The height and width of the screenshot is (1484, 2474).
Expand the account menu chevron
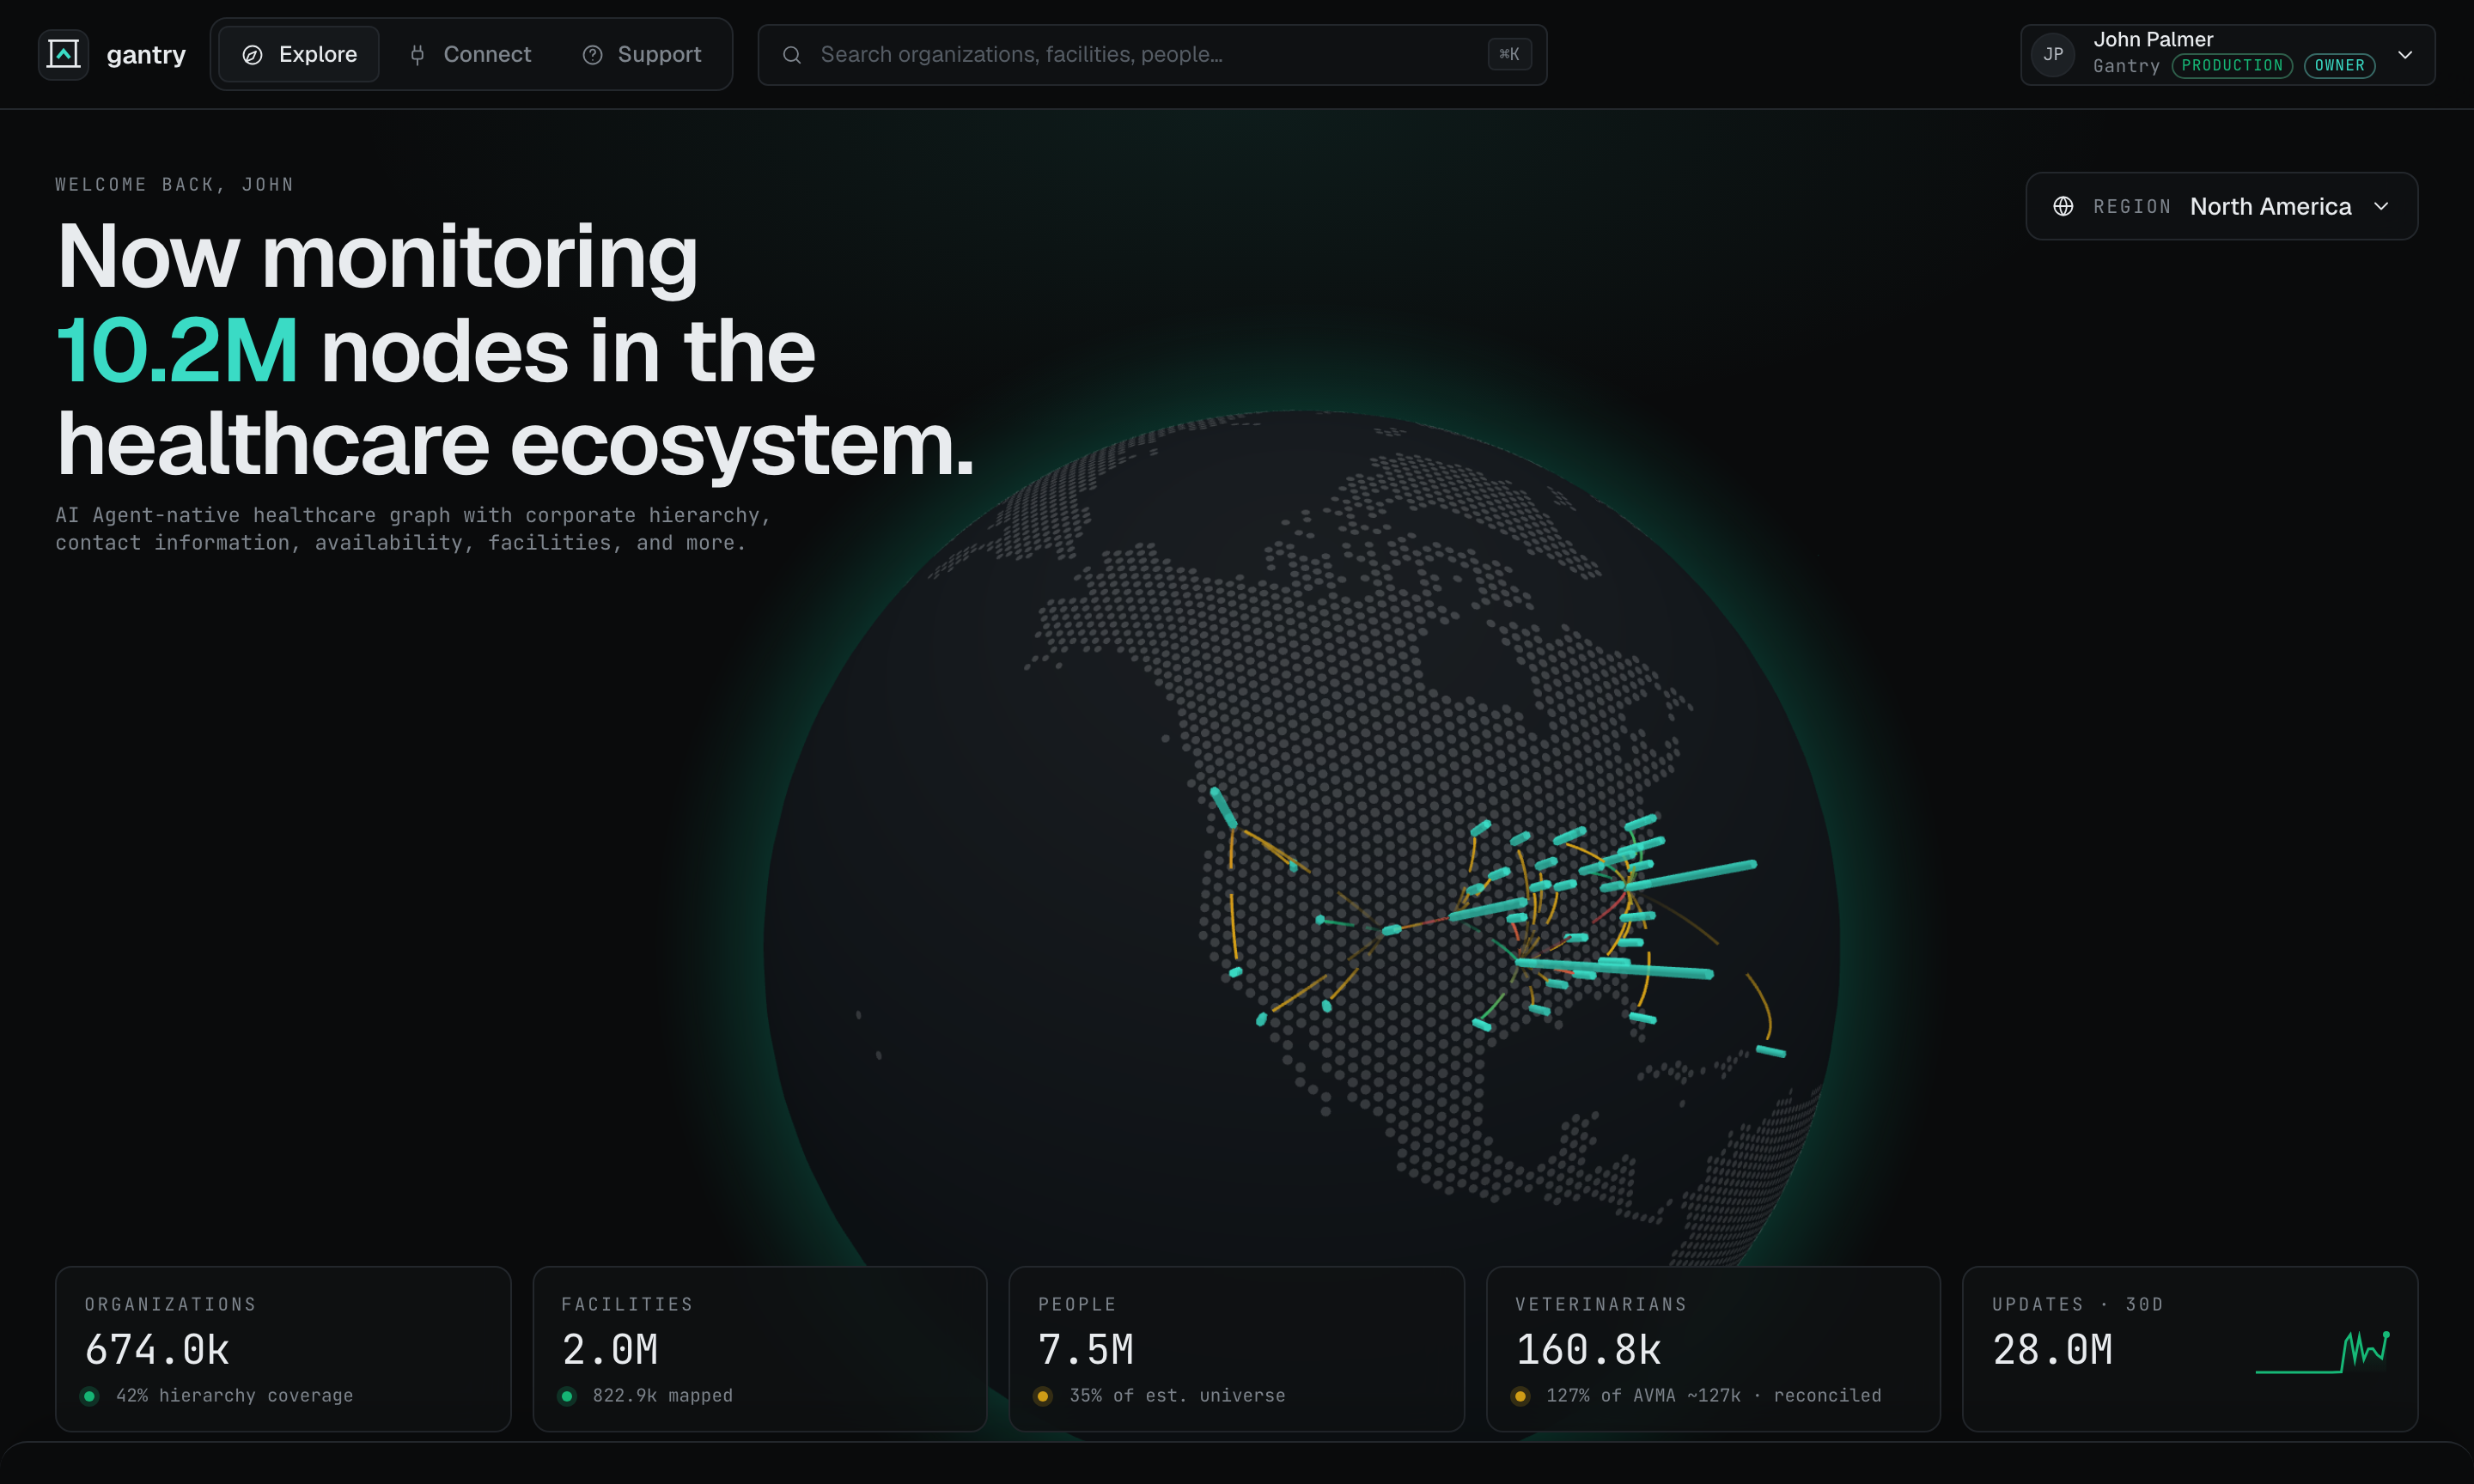coord(2405,55)
